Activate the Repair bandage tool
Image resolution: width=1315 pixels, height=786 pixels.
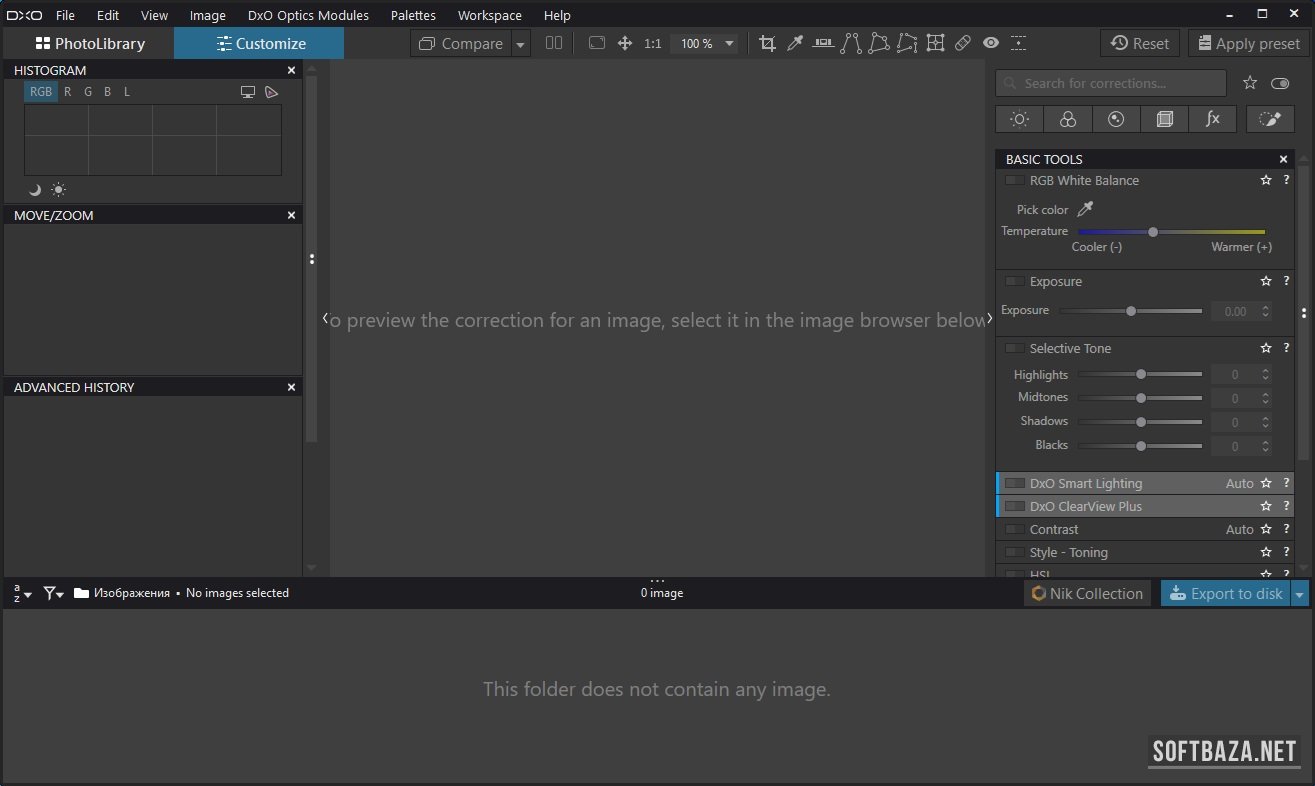(962, 43)
